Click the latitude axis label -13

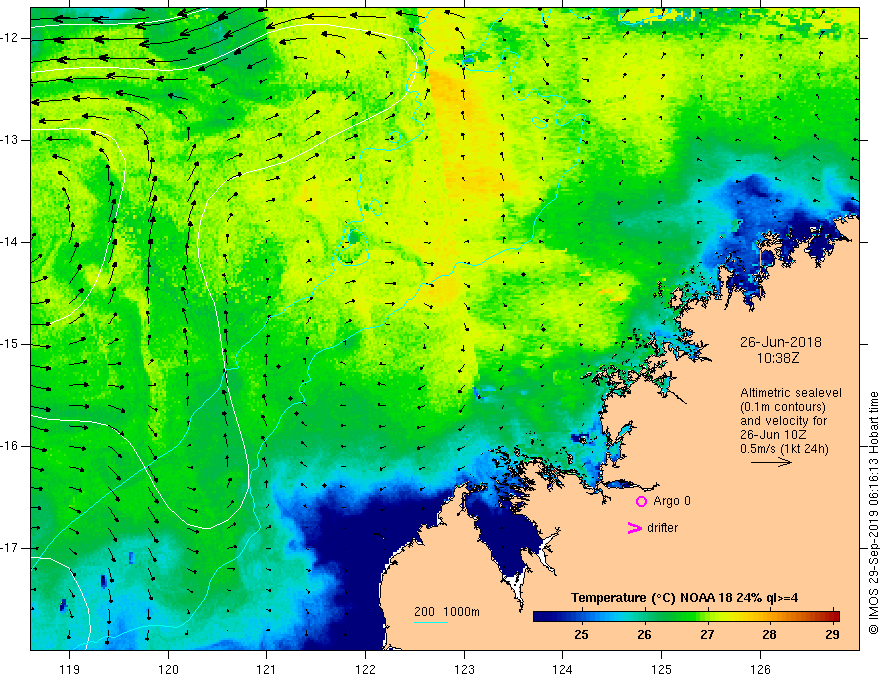tap(11, 140)
